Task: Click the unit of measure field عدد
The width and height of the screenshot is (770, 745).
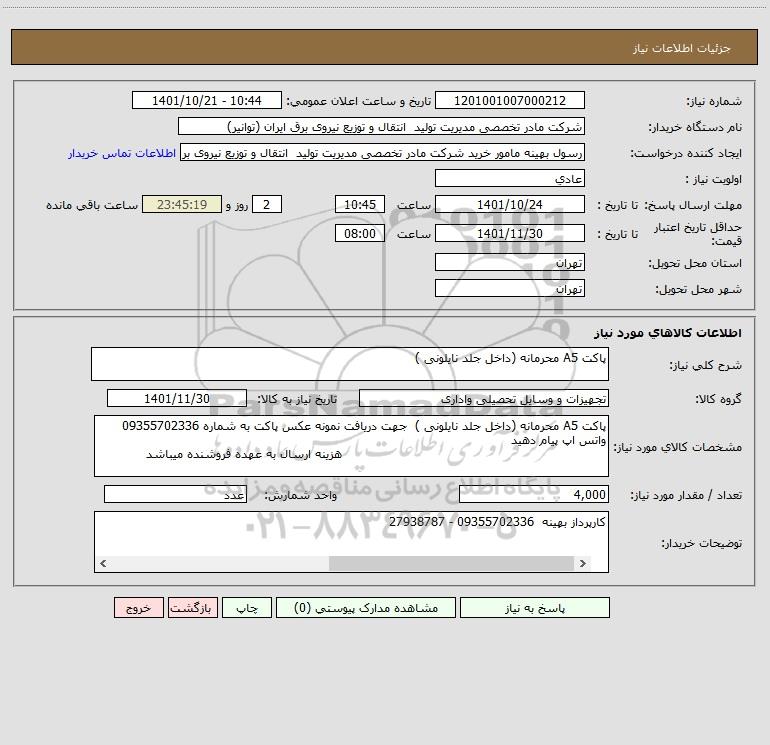Action: (x=175, y=495)
